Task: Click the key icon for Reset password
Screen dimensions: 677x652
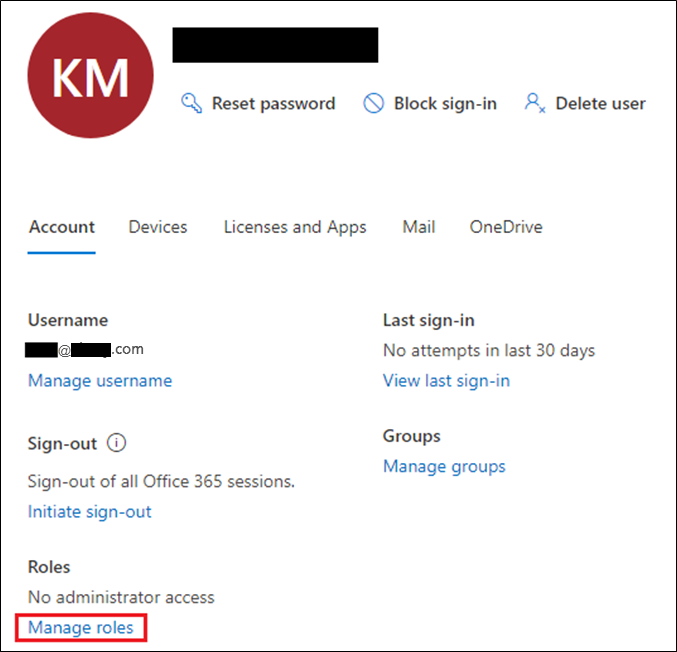Action: pyautogui.click(x=192, y=103)
